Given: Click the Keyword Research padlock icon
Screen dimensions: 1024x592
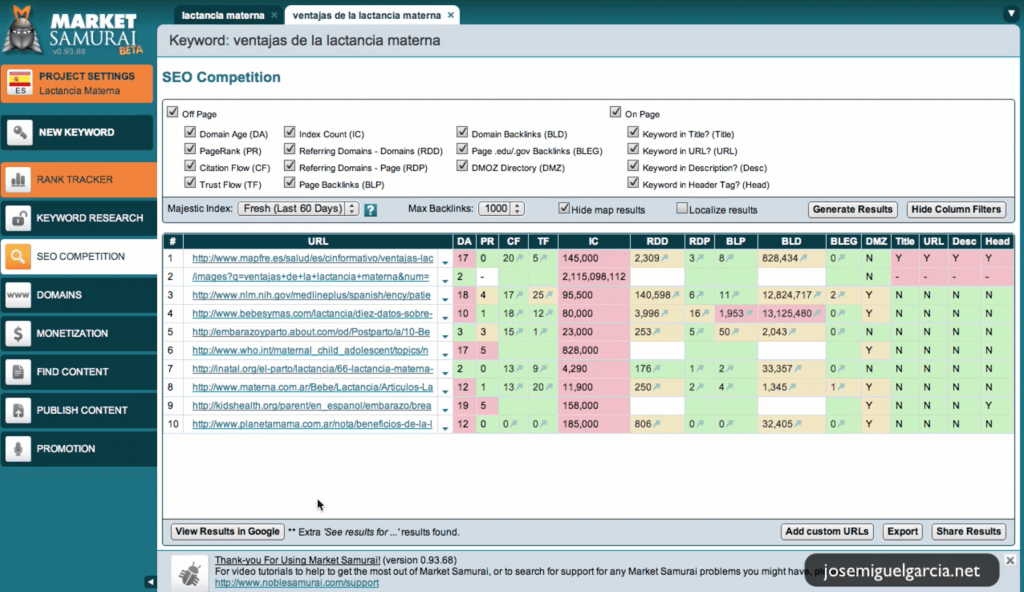Looking at the screenshot, I should tap(18, 218).
